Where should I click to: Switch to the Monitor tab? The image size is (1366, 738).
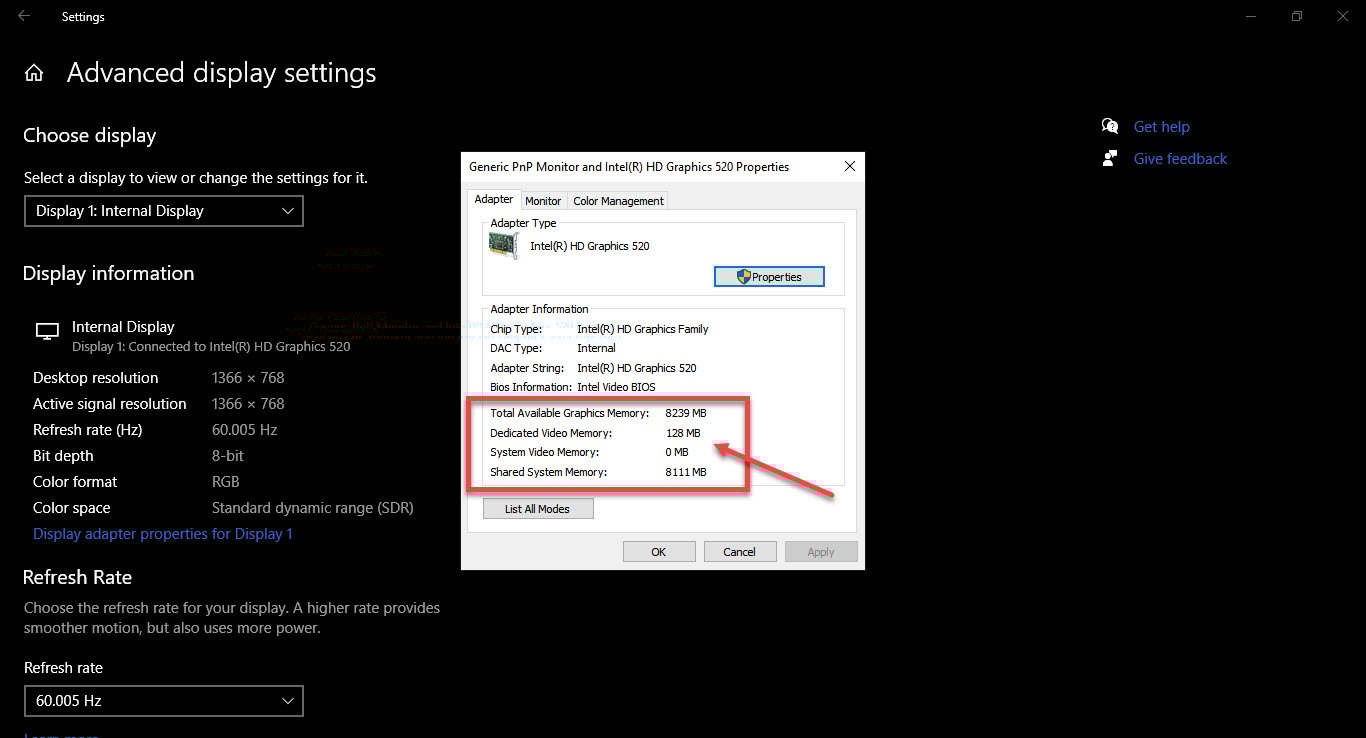(543, 200)
